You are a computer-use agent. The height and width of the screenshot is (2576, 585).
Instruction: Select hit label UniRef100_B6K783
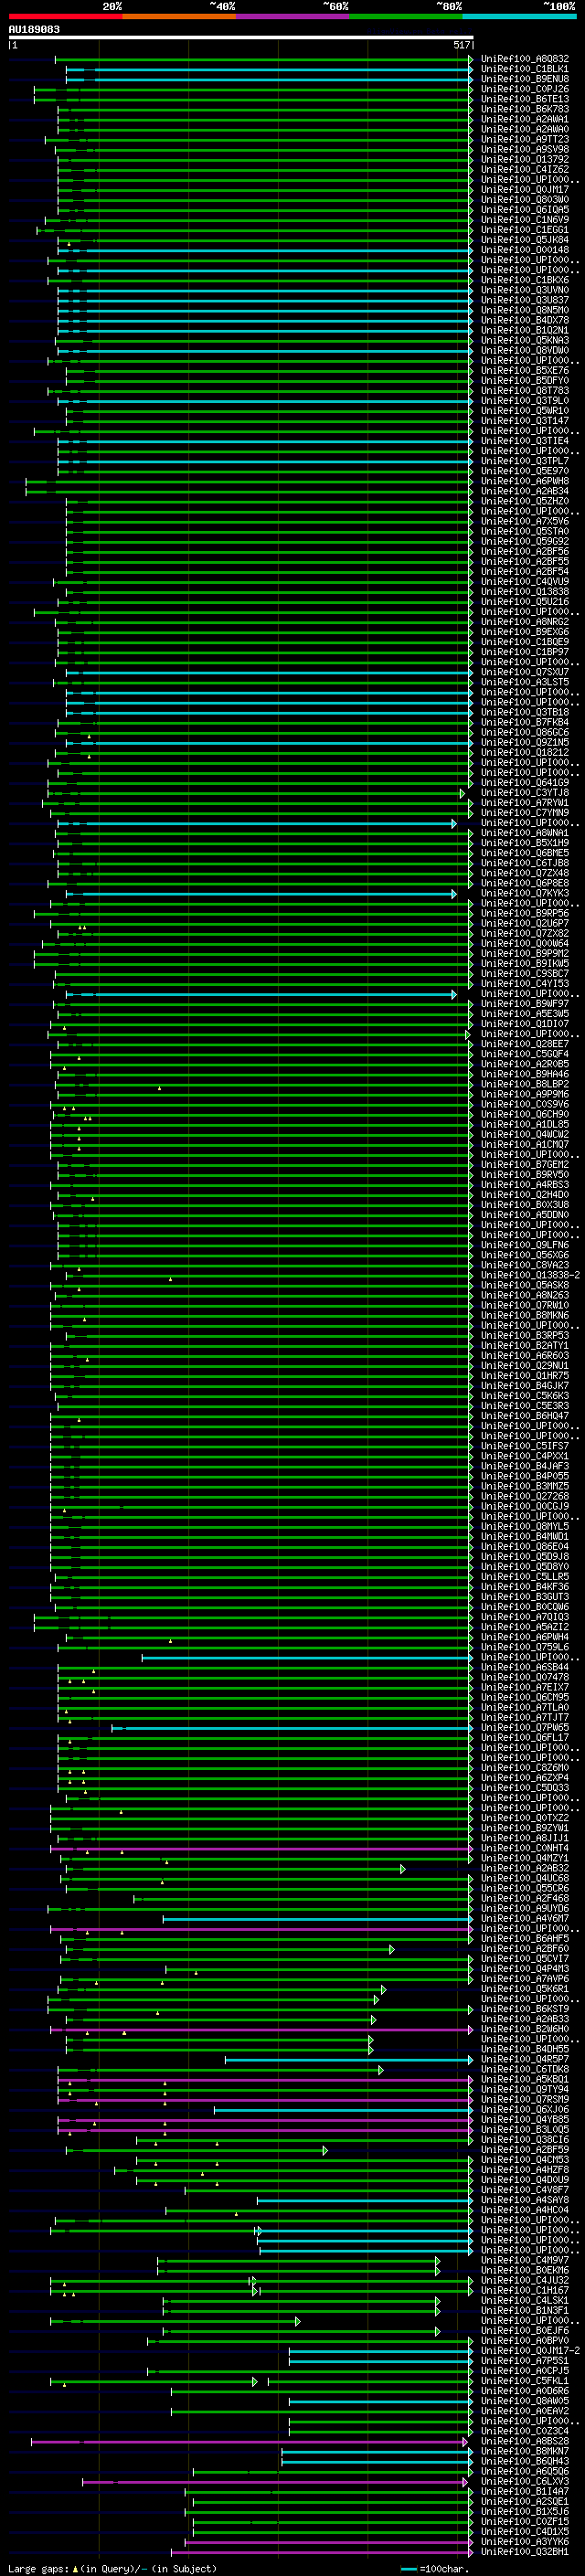point(525,109)
